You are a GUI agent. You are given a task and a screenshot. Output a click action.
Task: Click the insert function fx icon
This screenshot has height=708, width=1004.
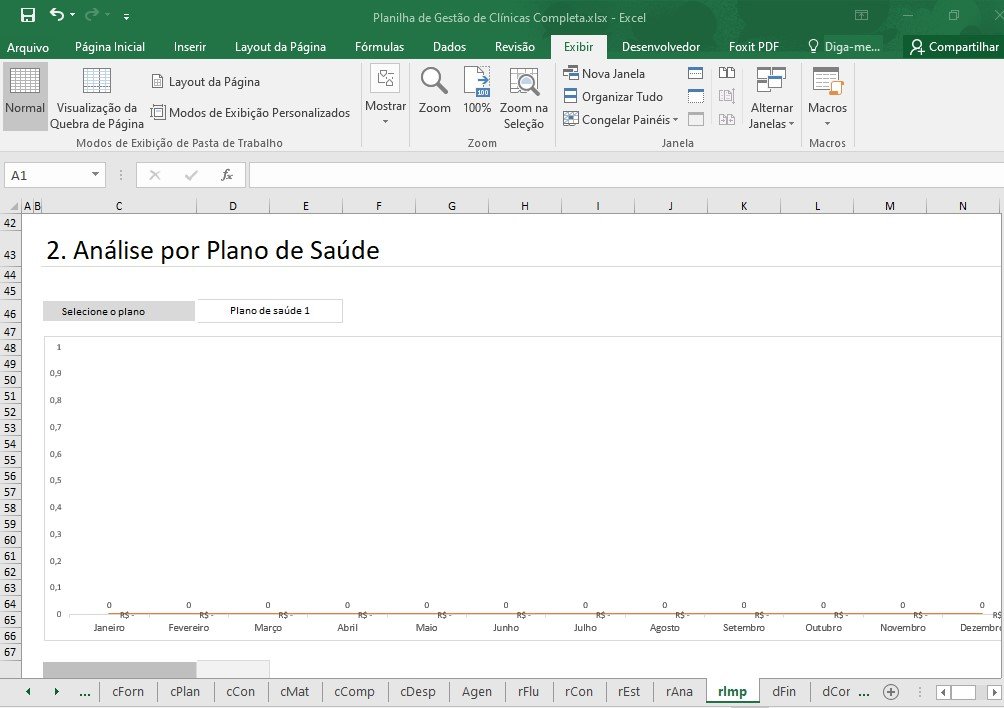point(227,175)
